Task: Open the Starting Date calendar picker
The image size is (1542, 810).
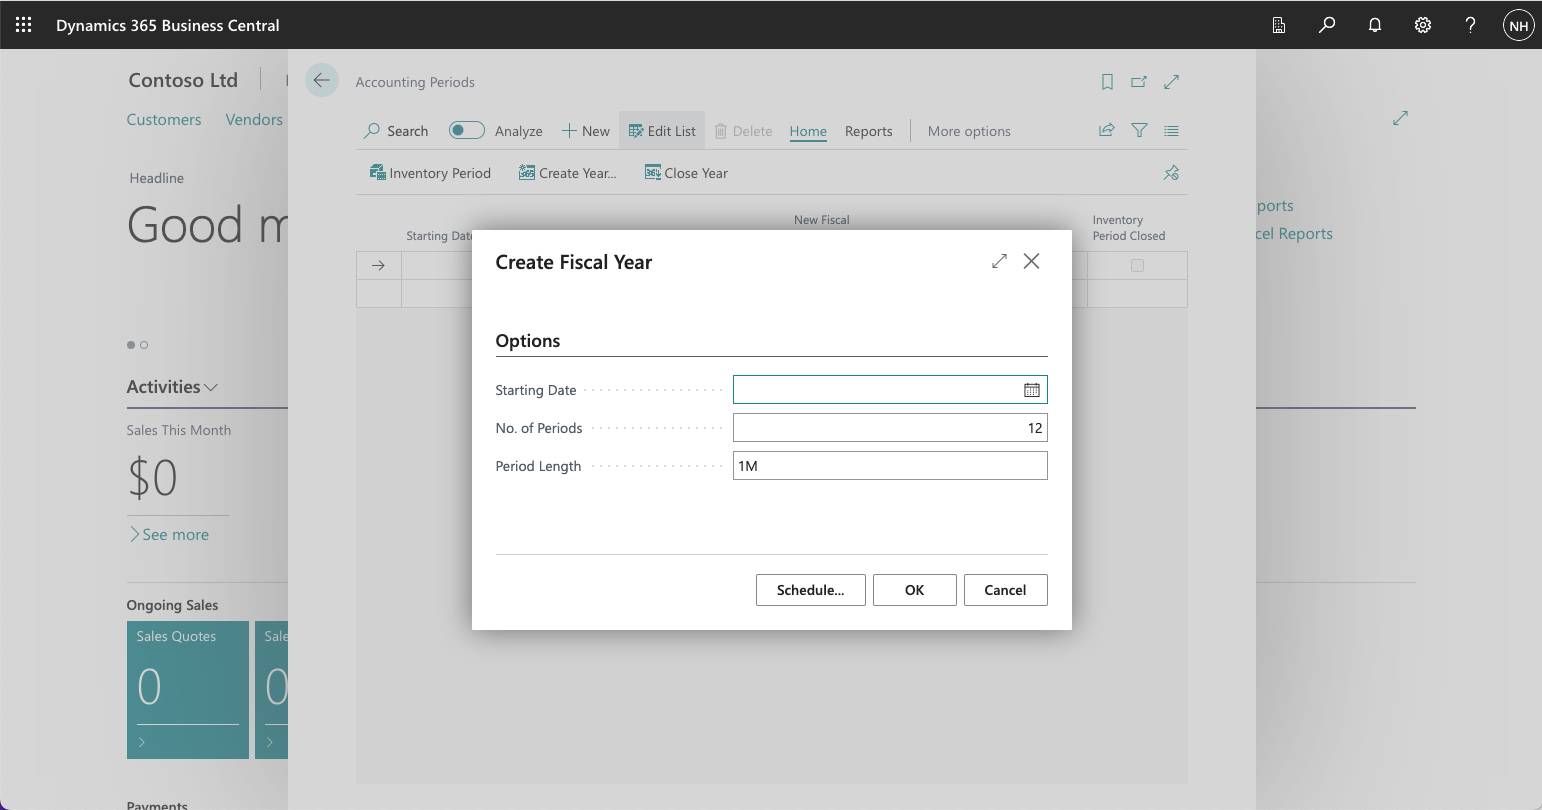Action: (1031, 390)
